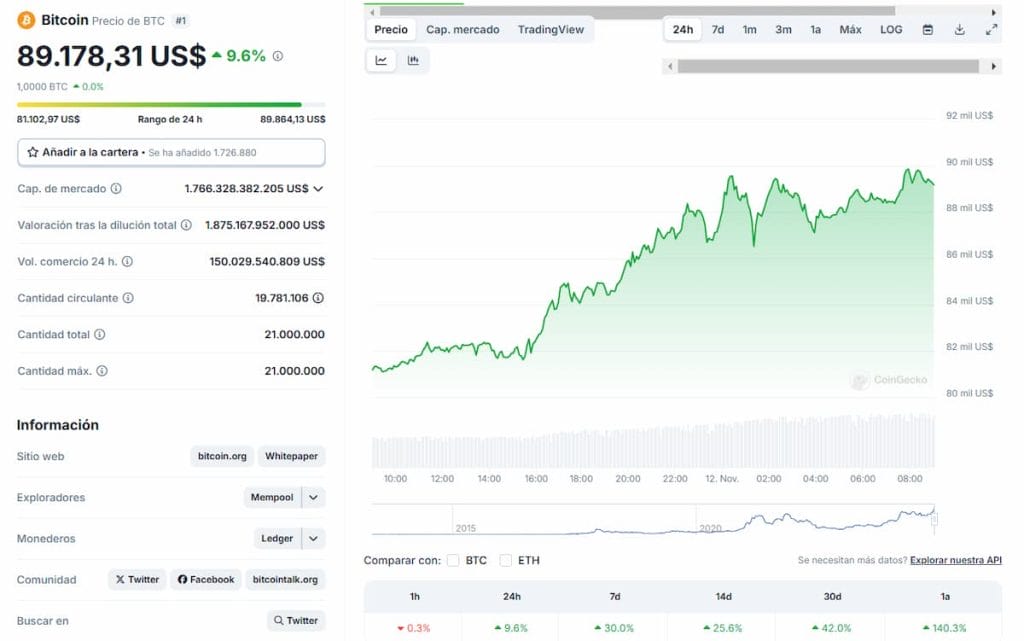Click 1.766.328.382.205 US$ market cap value
Viewport: 1024px width, 641px height.
point(246,189)
